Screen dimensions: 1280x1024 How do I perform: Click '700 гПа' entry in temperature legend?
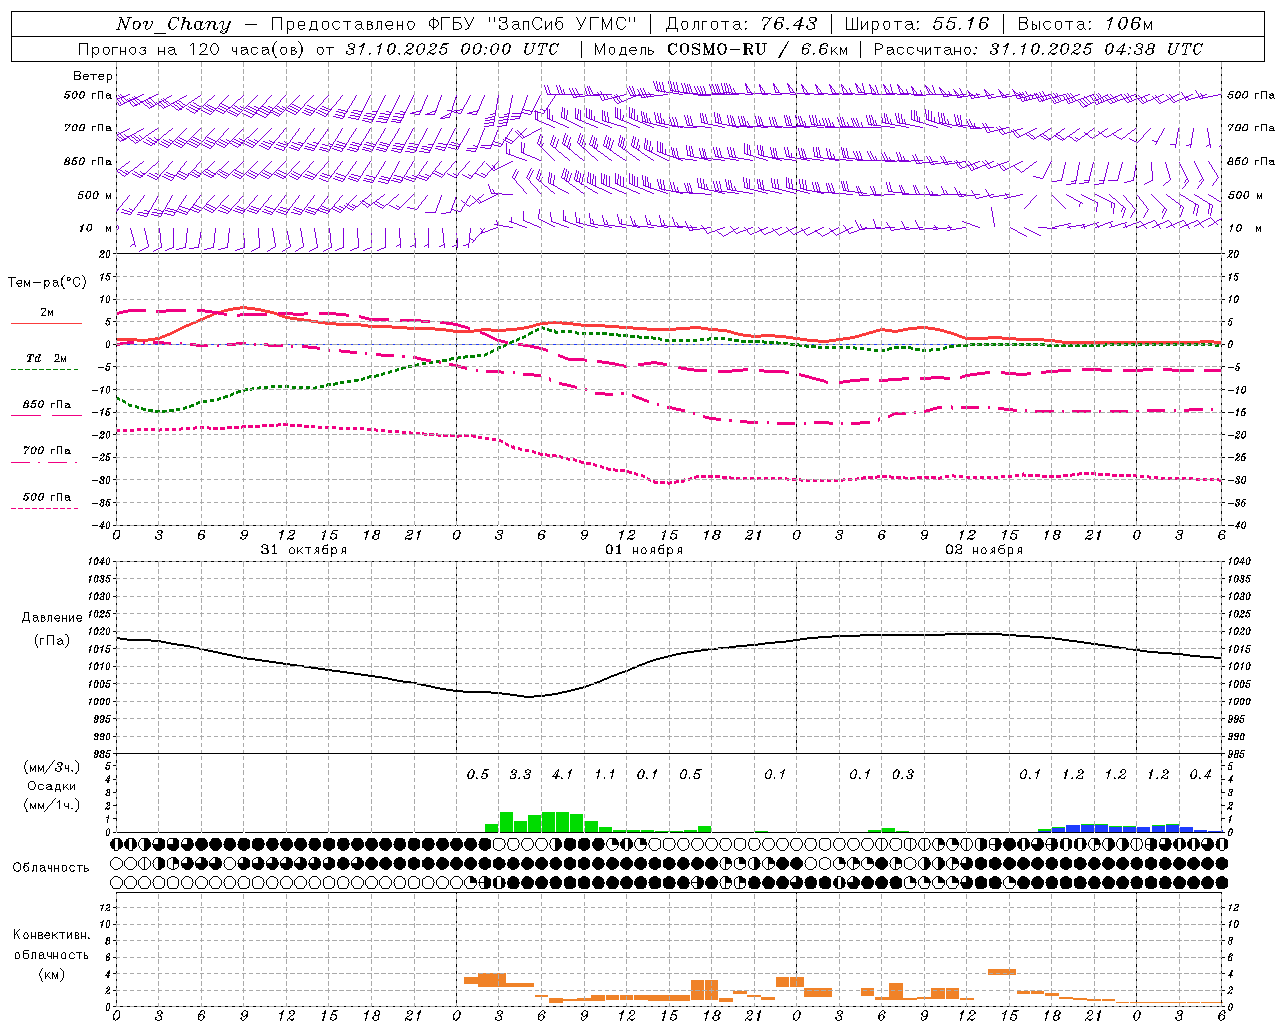point(47,451)
